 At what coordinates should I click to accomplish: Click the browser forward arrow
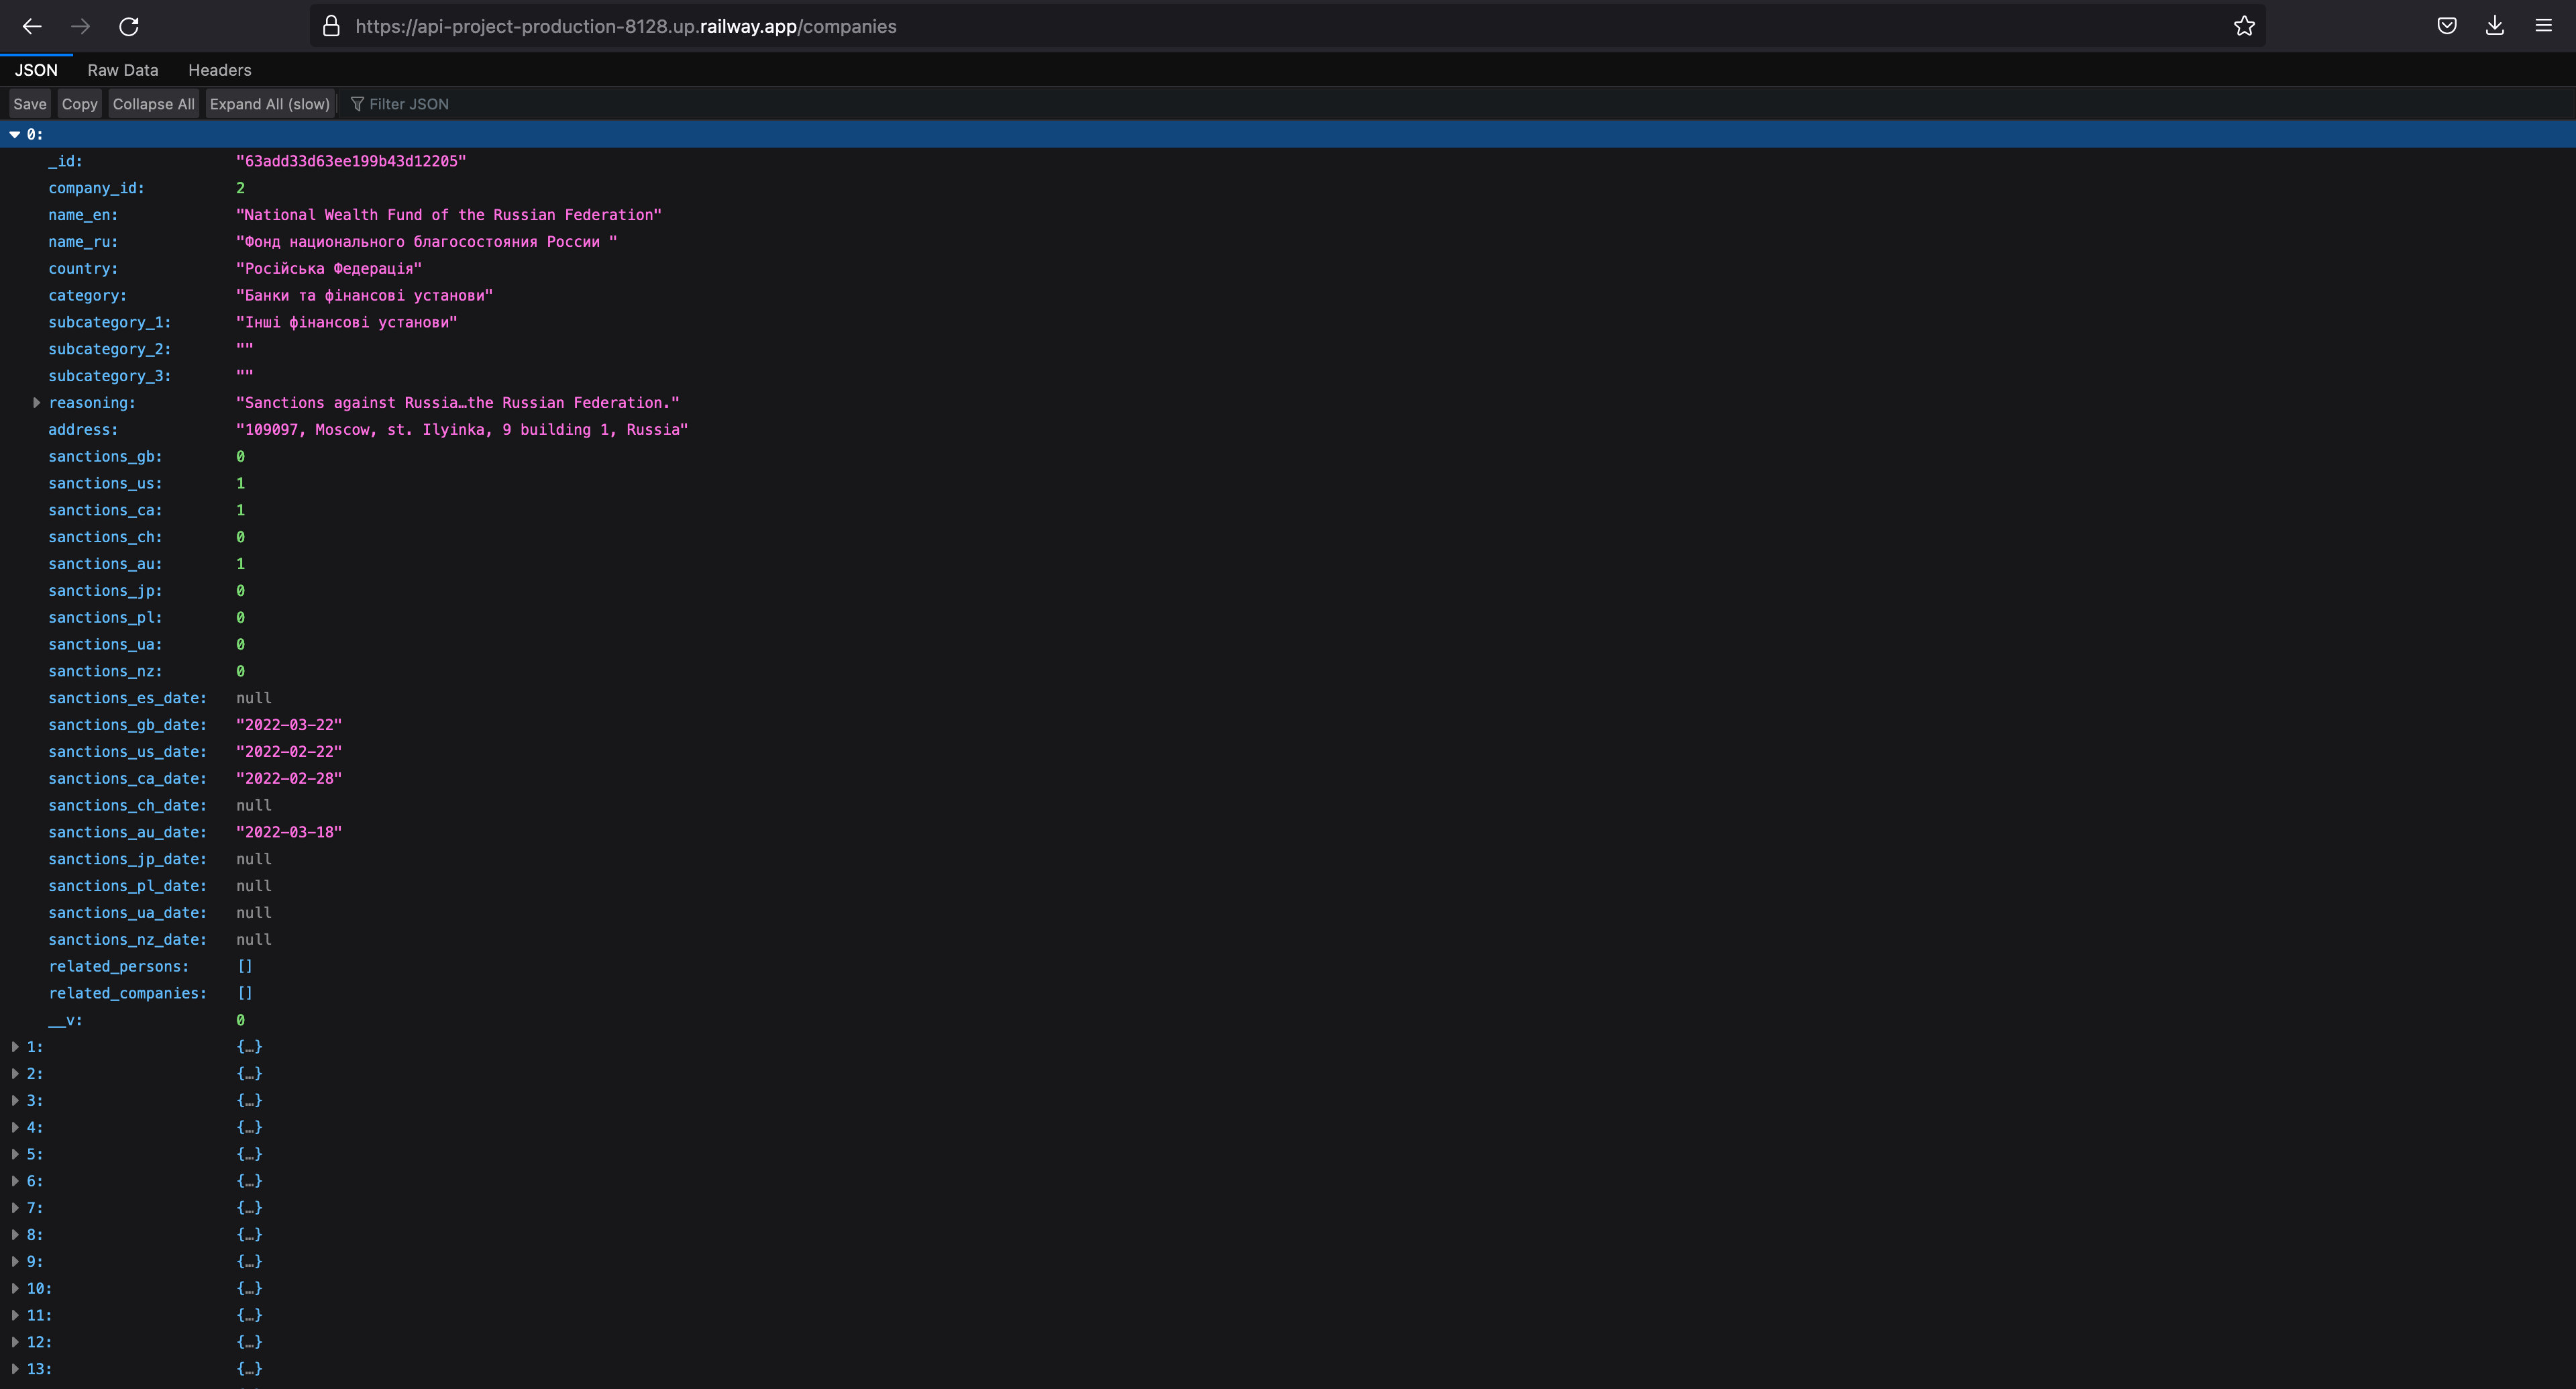click(x=81, y=26)
